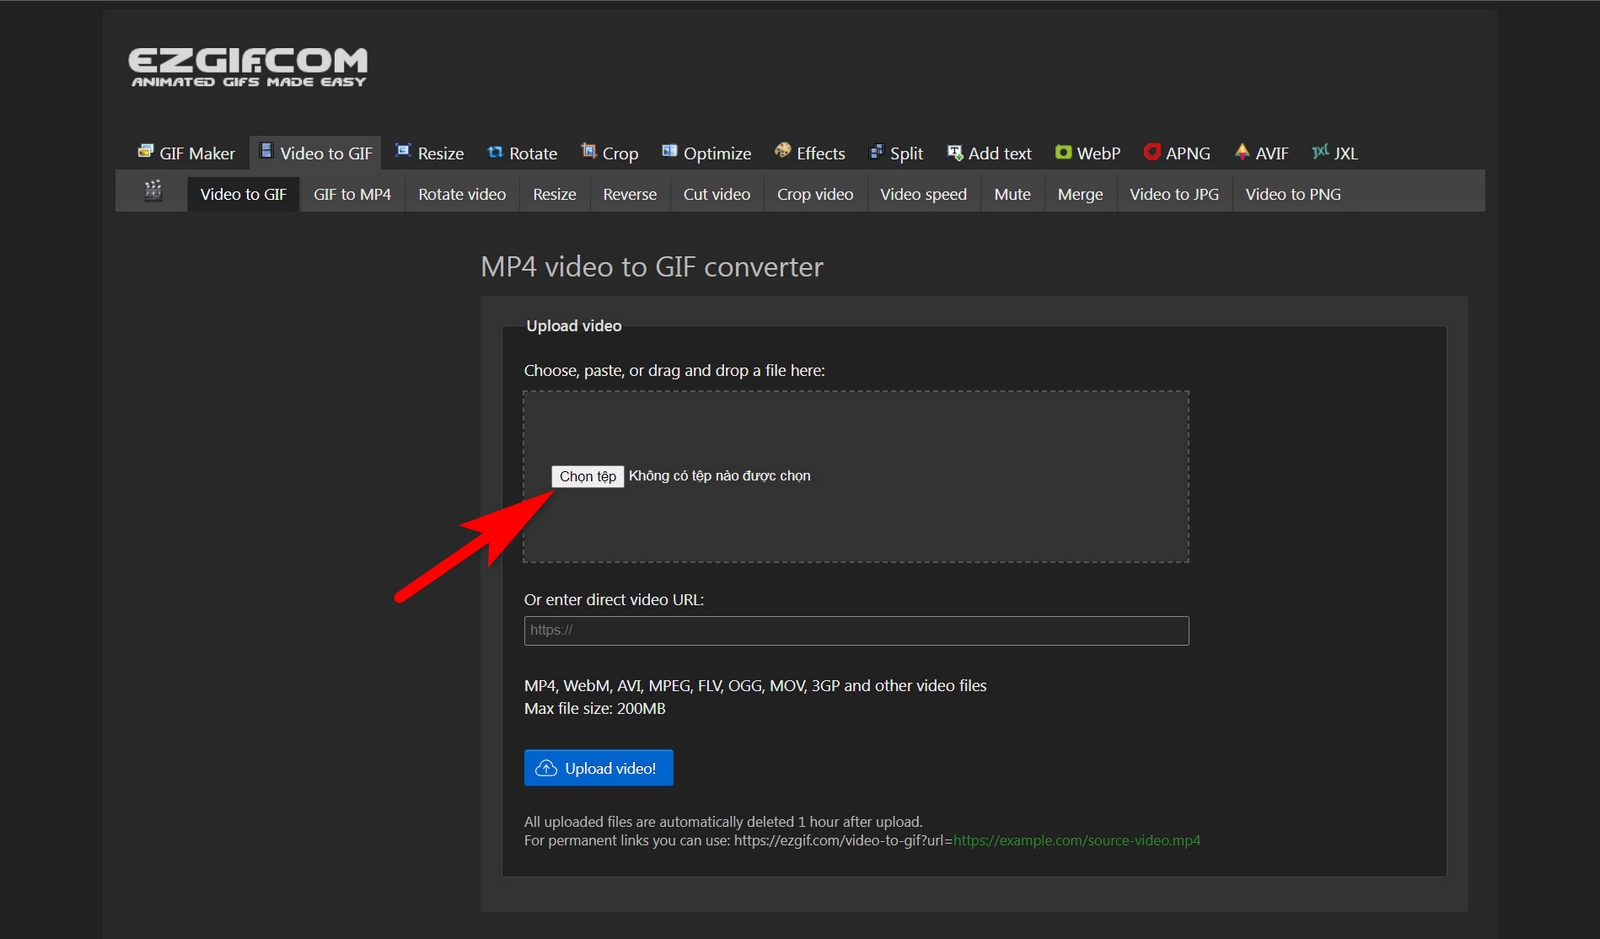Click the blue Upload video! button
Image resolution: width=1600 pixels, height=939 pixels.
click(x=599, y=768)
